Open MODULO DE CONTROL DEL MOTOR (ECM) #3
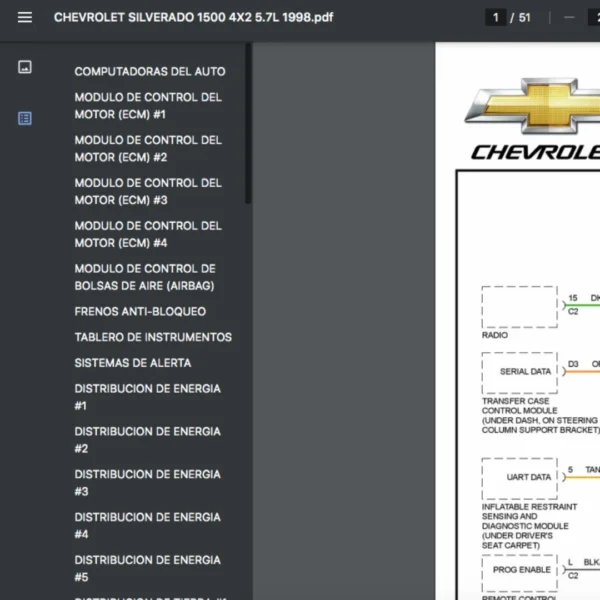This screenshot has height=600, width=600. (x=148, y=191)
